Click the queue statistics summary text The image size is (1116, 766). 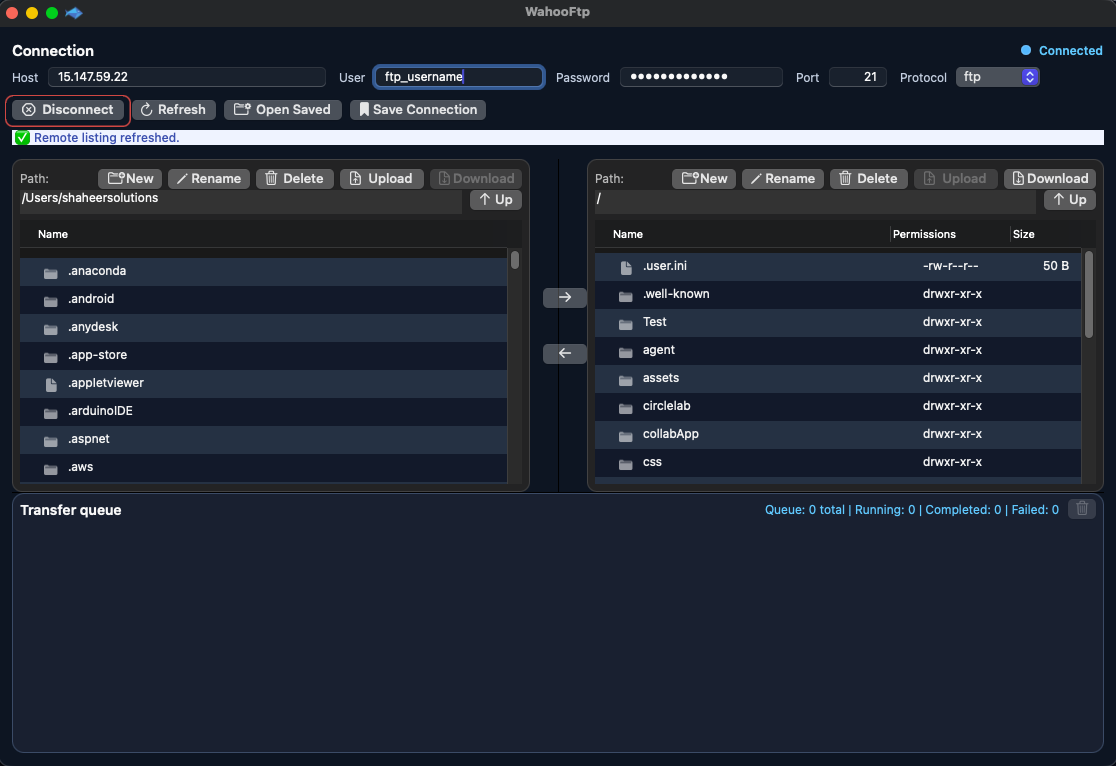(x=911, y=510)
